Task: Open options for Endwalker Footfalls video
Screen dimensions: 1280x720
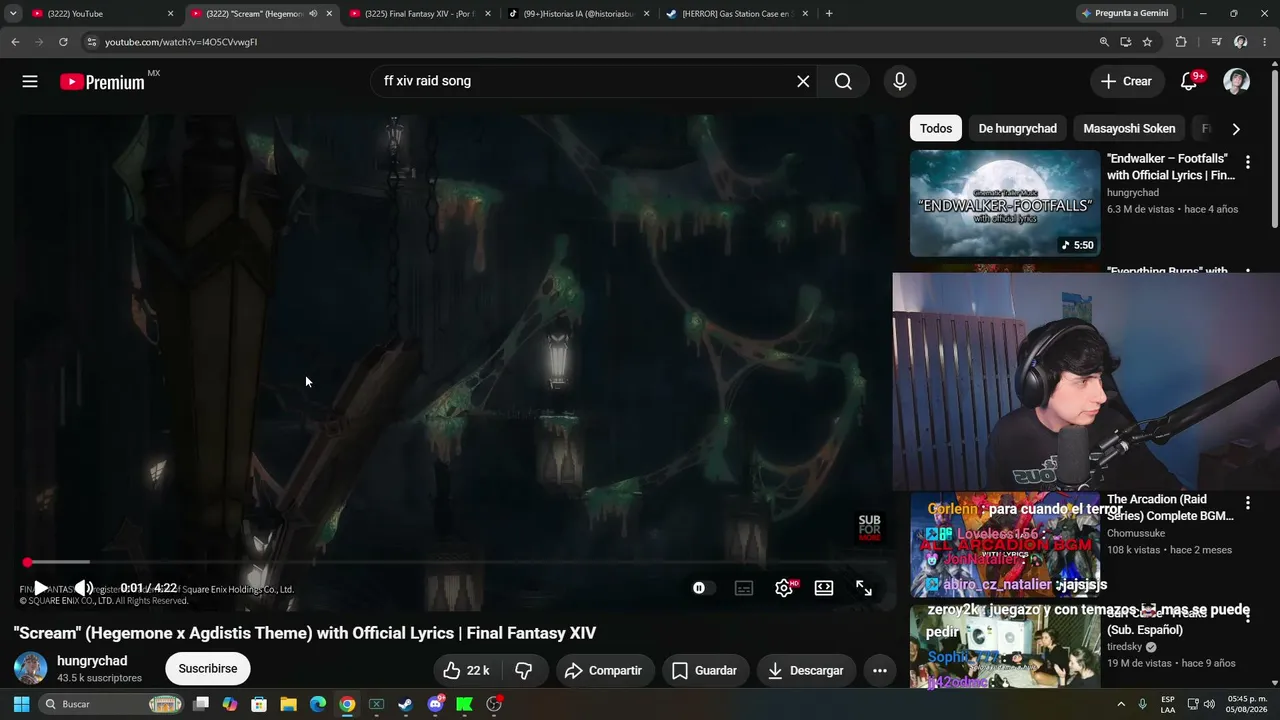Action: pos(1248,162)
